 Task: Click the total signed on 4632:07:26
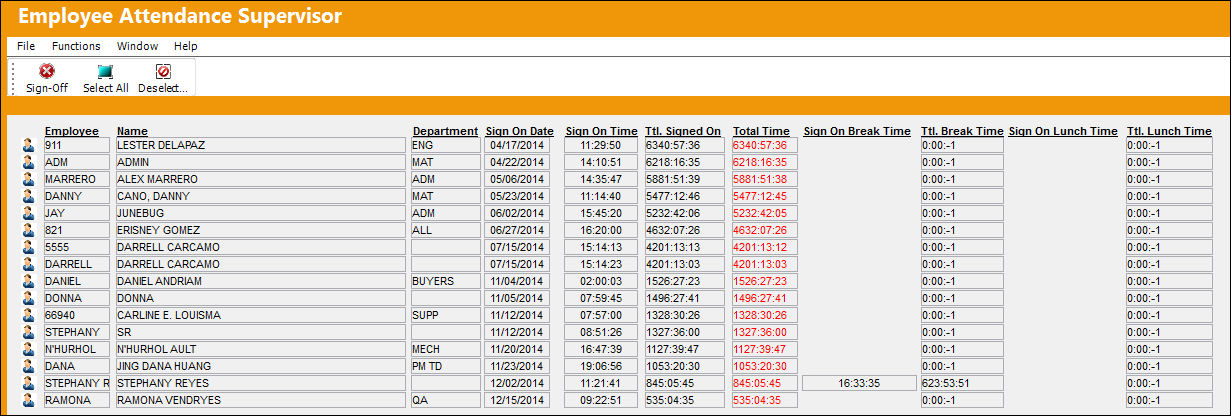(685, 230)
